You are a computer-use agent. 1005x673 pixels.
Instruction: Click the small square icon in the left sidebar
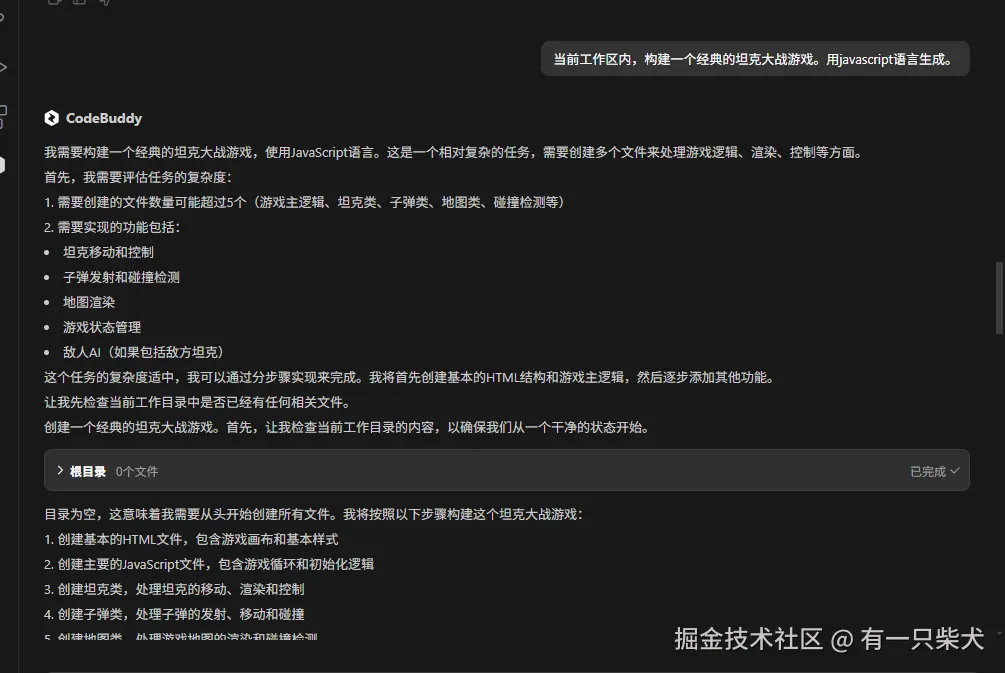pyautogui.click(x=4, y=125)
